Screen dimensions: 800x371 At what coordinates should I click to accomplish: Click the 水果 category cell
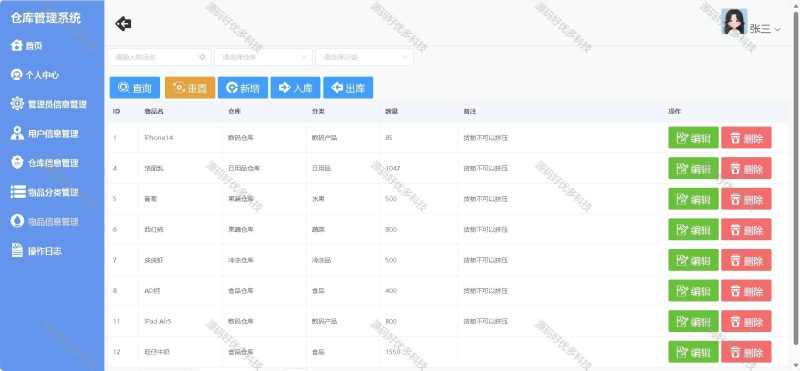pos(318,199)
